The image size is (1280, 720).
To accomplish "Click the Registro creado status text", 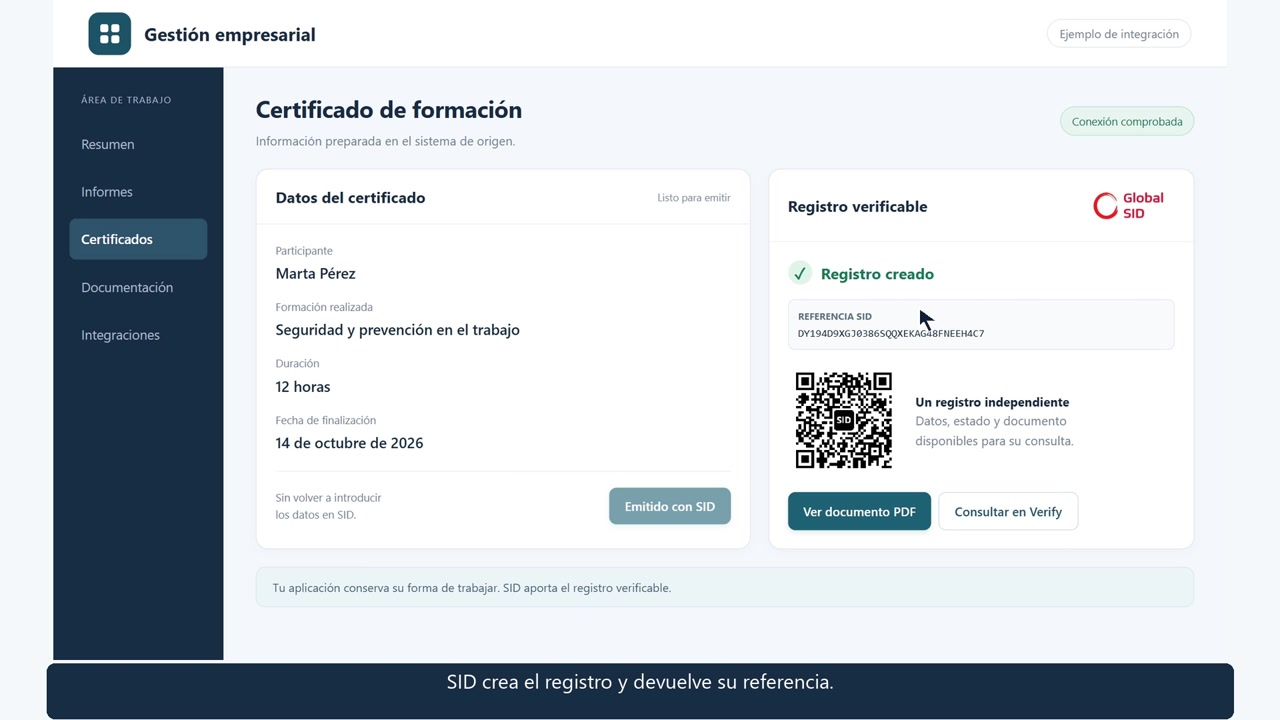I will (x=877, y=274).
